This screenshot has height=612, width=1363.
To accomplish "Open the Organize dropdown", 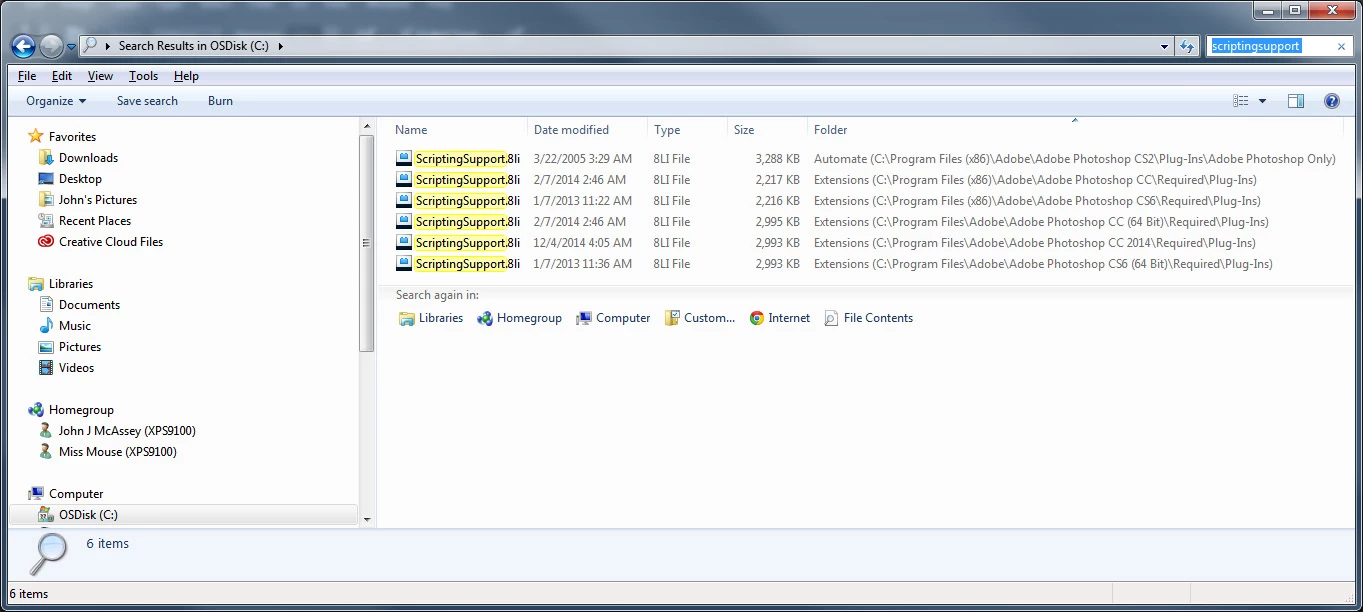I will 56,101.
